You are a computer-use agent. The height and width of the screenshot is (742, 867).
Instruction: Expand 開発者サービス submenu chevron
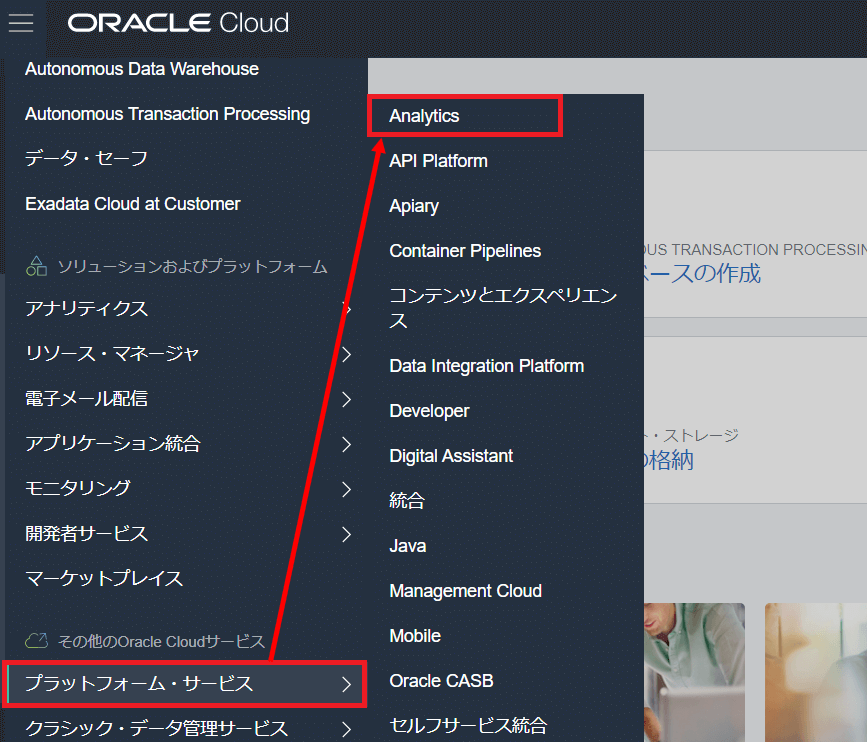(x=347, y=534)
